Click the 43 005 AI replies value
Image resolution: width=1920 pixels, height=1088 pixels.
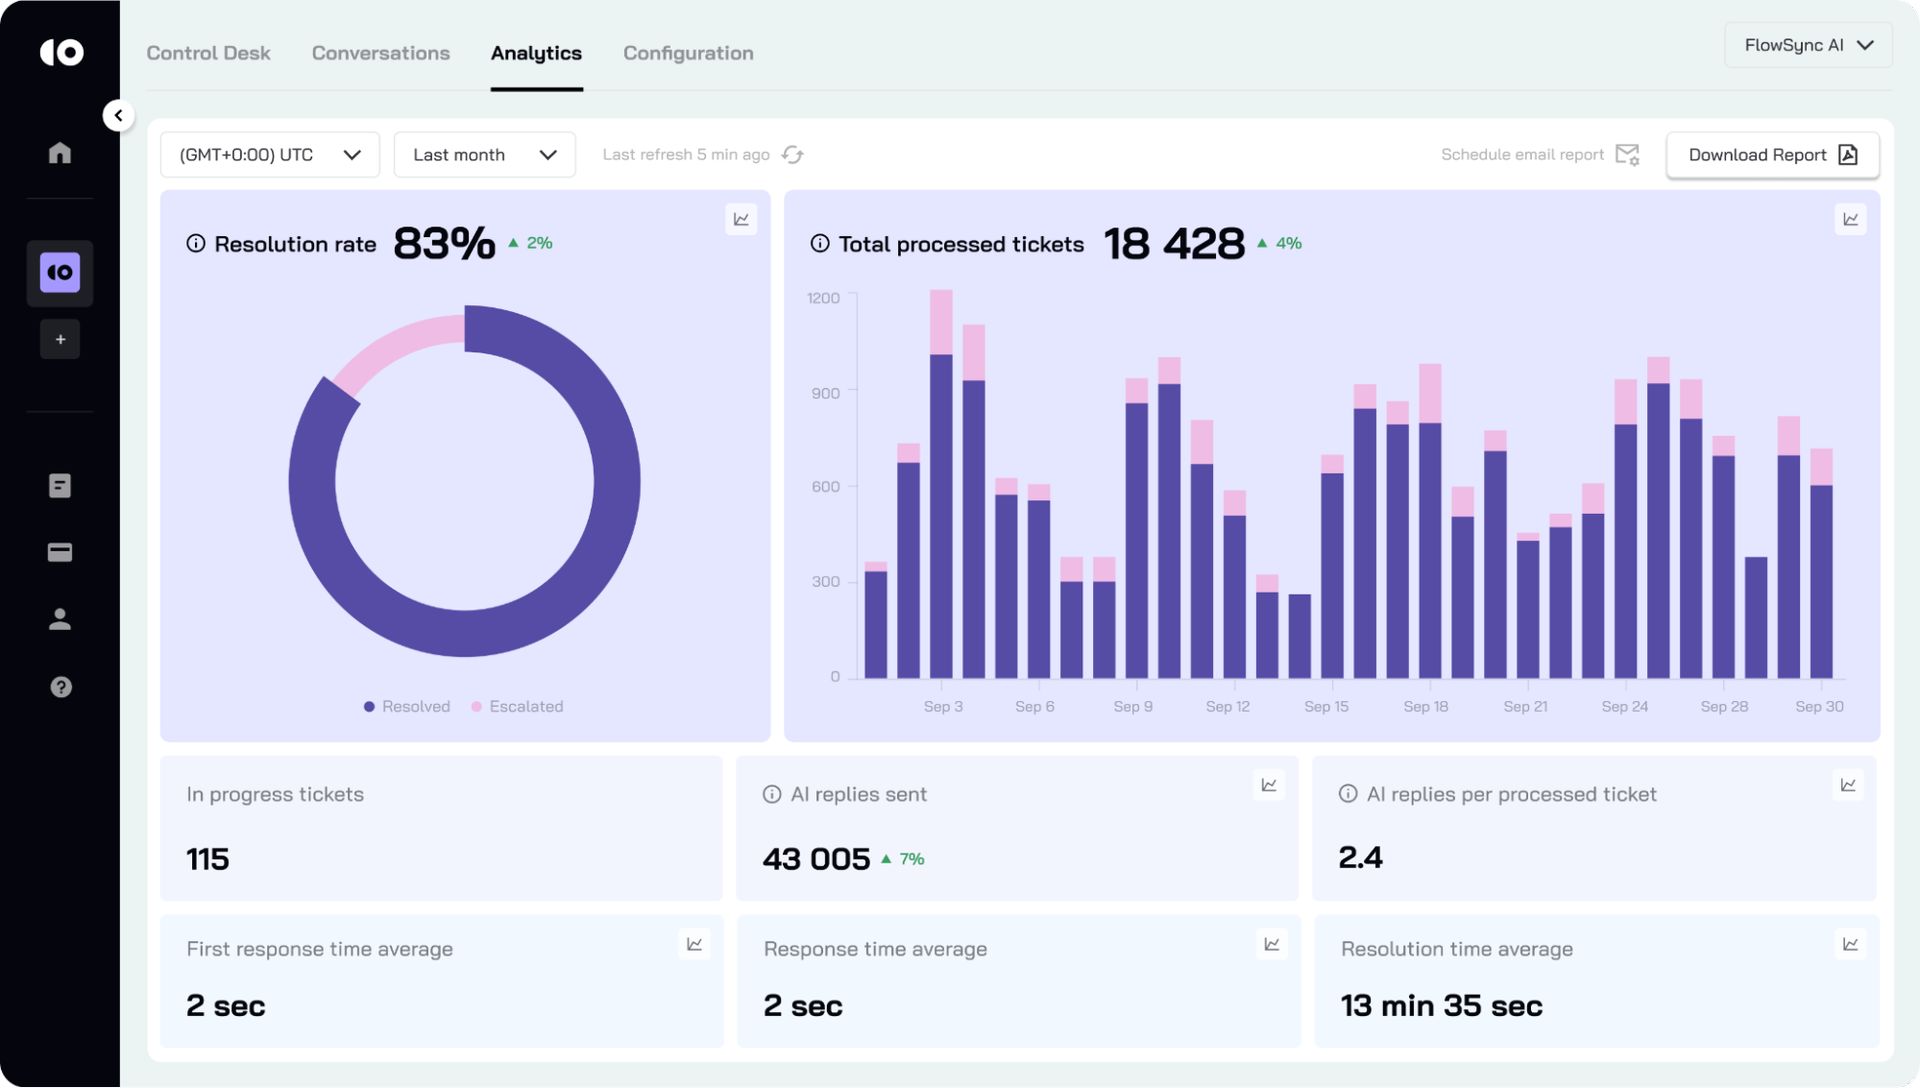click(816, 859)
